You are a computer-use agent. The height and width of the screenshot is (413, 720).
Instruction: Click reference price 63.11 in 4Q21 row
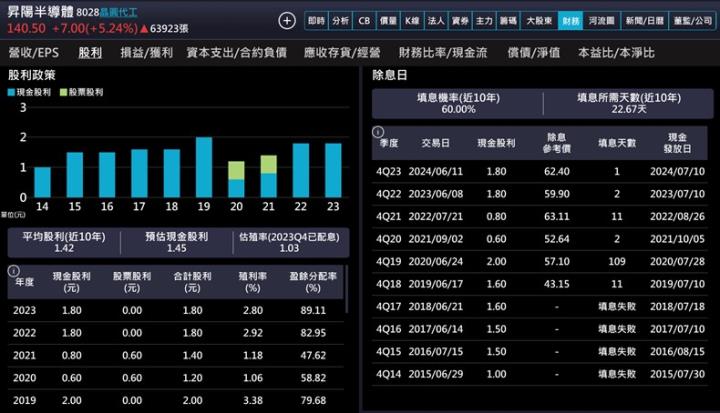pos(557,217)
